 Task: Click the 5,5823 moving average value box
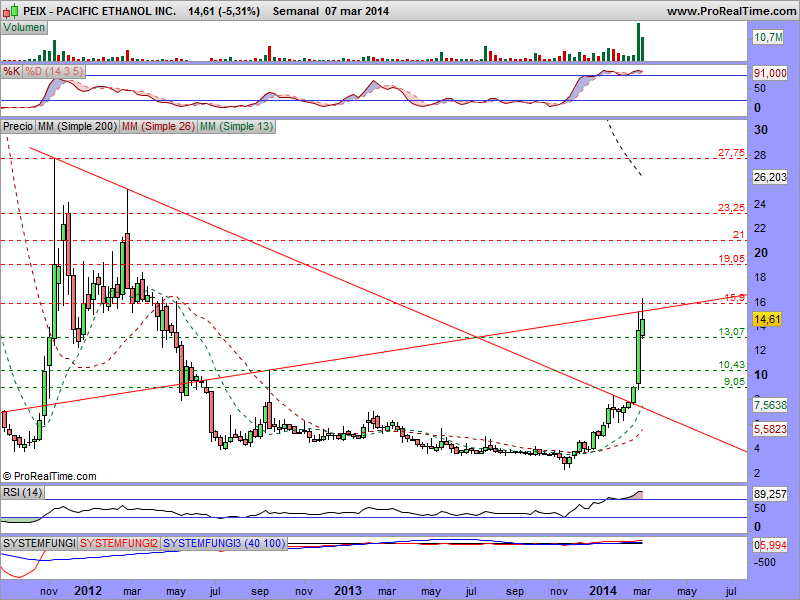coord(770,429)
